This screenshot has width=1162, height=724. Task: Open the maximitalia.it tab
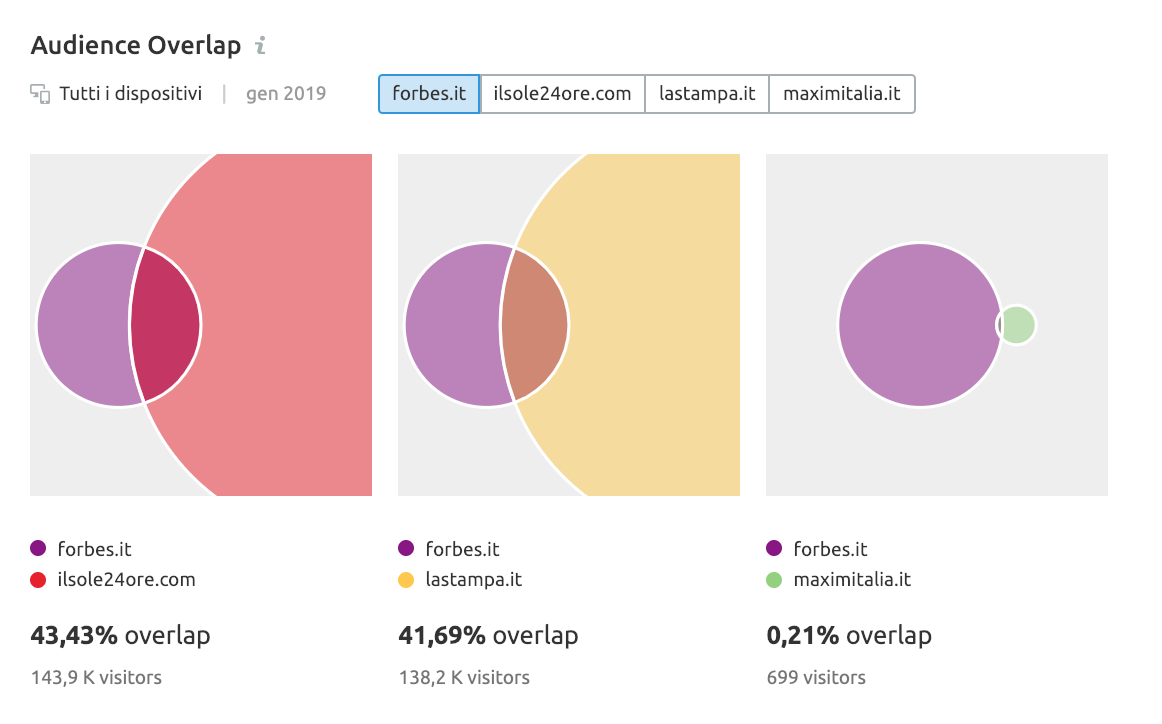[842, 94]
